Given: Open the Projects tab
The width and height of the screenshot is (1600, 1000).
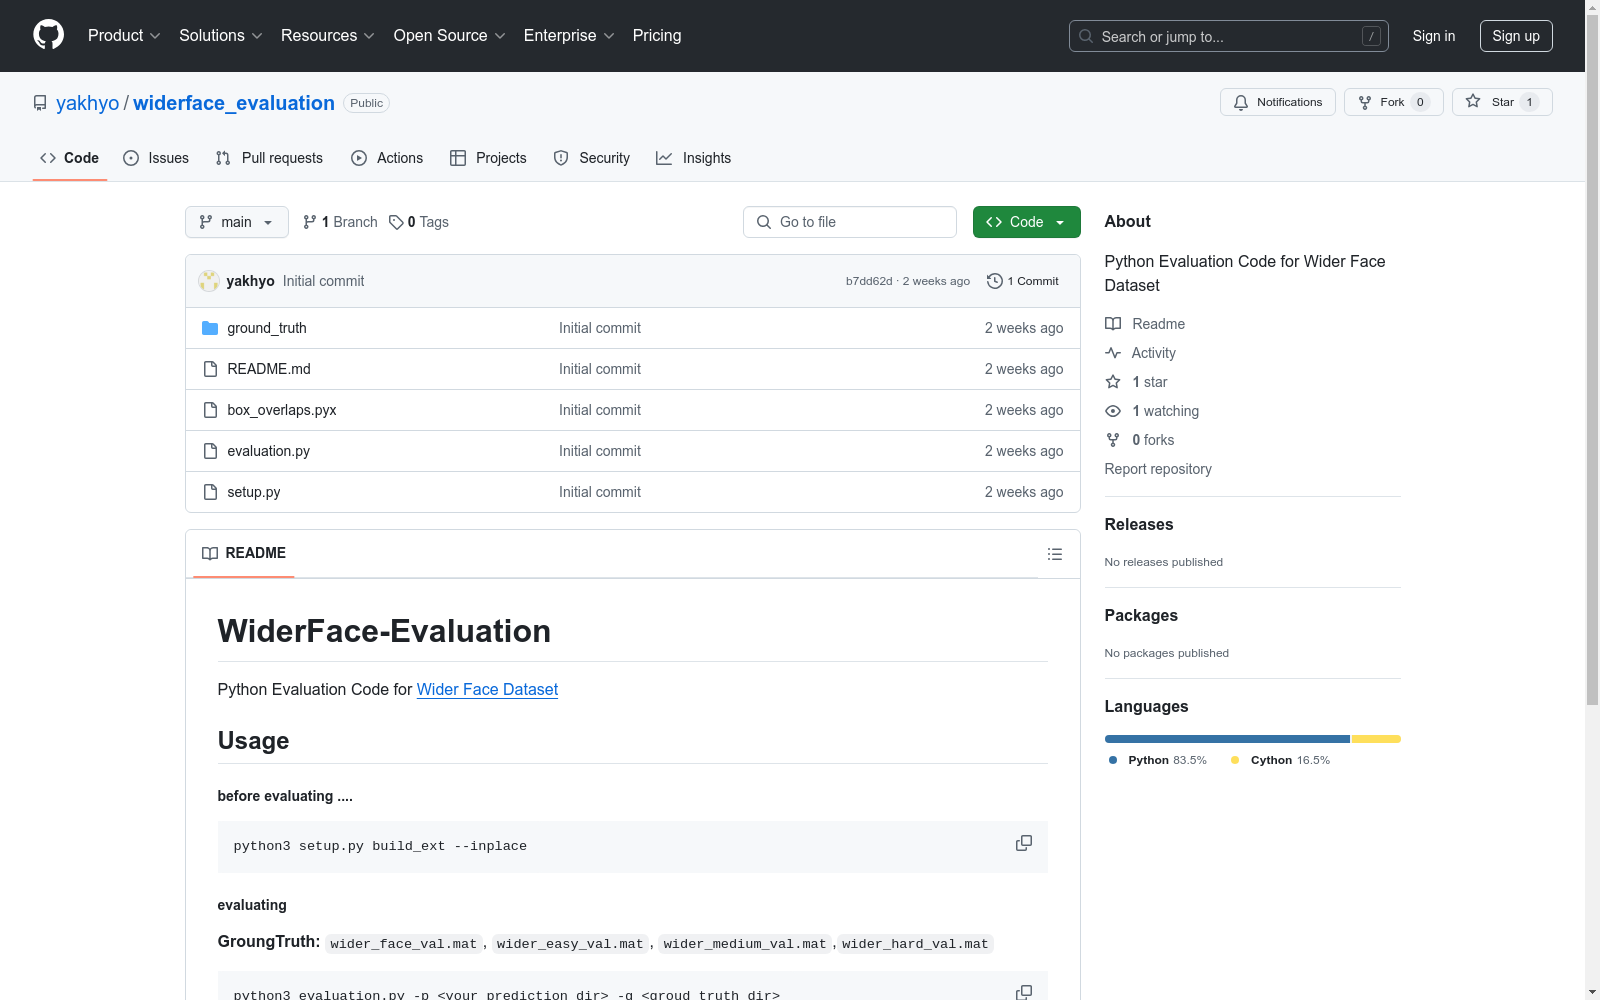Looking at the screenshot, I should point(488,158).
